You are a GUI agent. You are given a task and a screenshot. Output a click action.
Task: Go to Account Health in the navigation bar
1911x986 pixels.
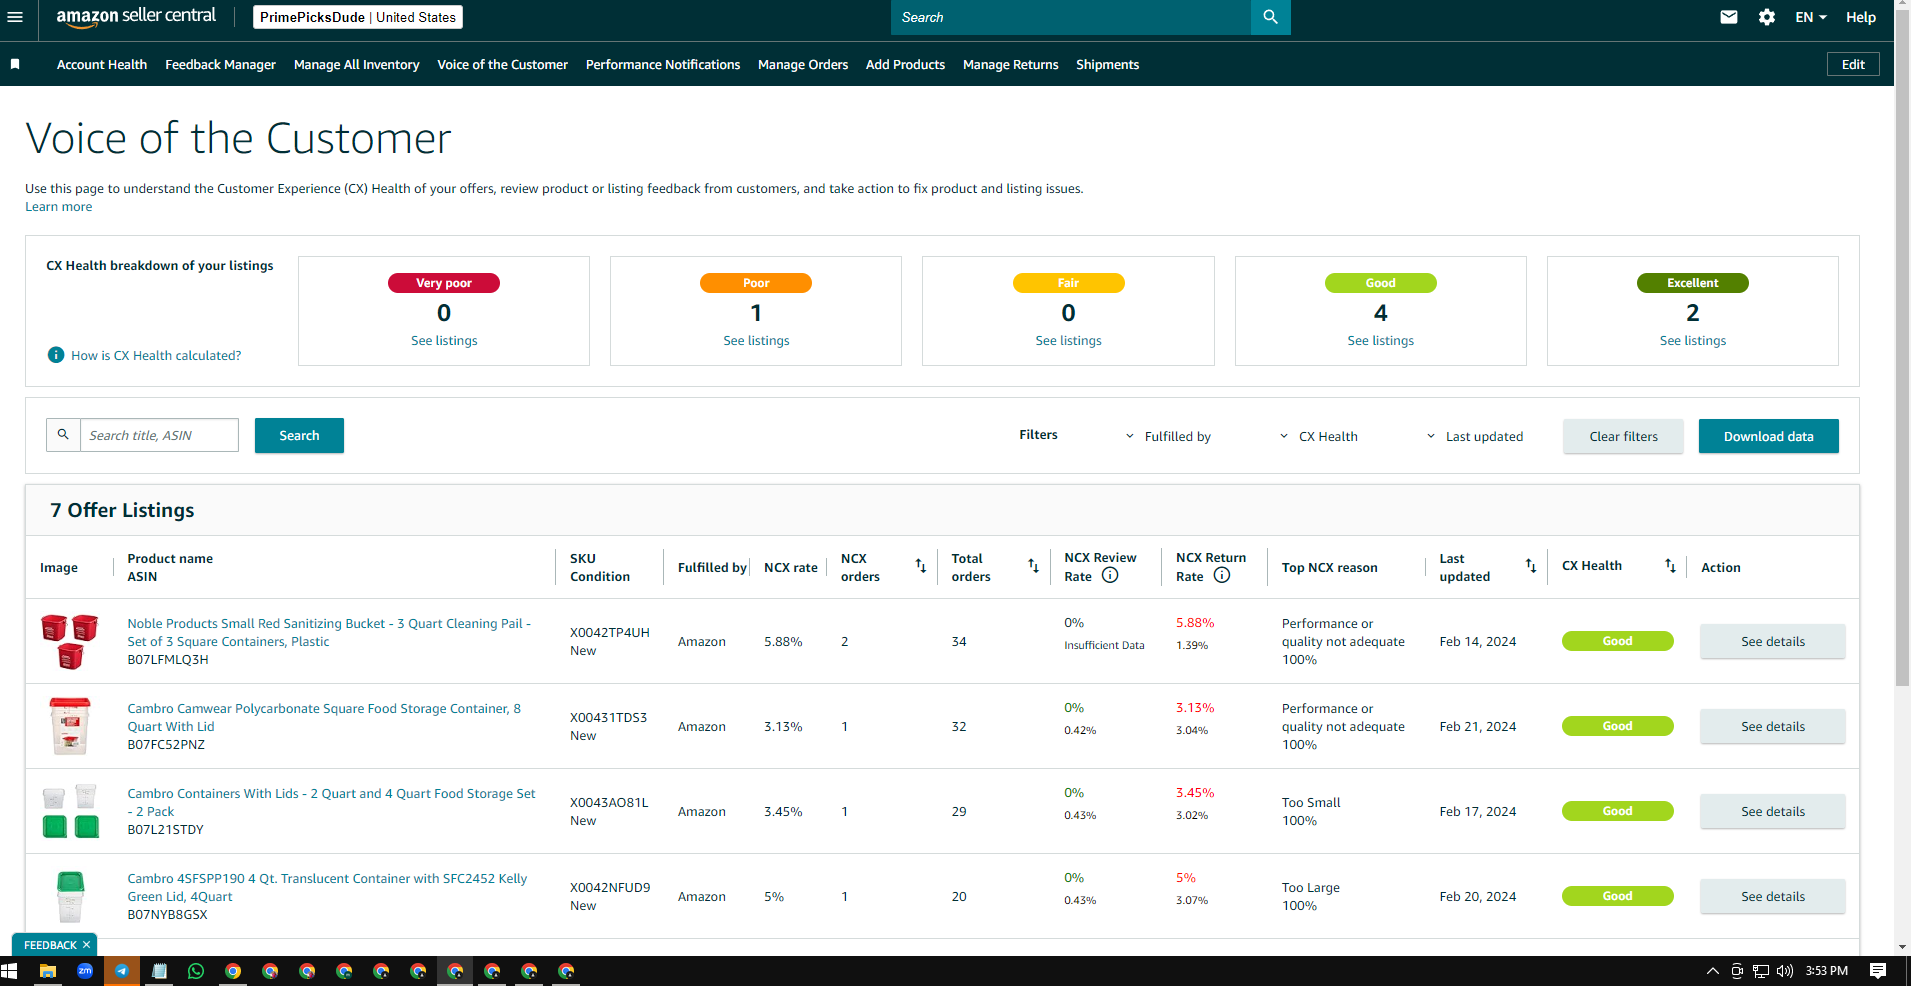[x=102, y=64]
